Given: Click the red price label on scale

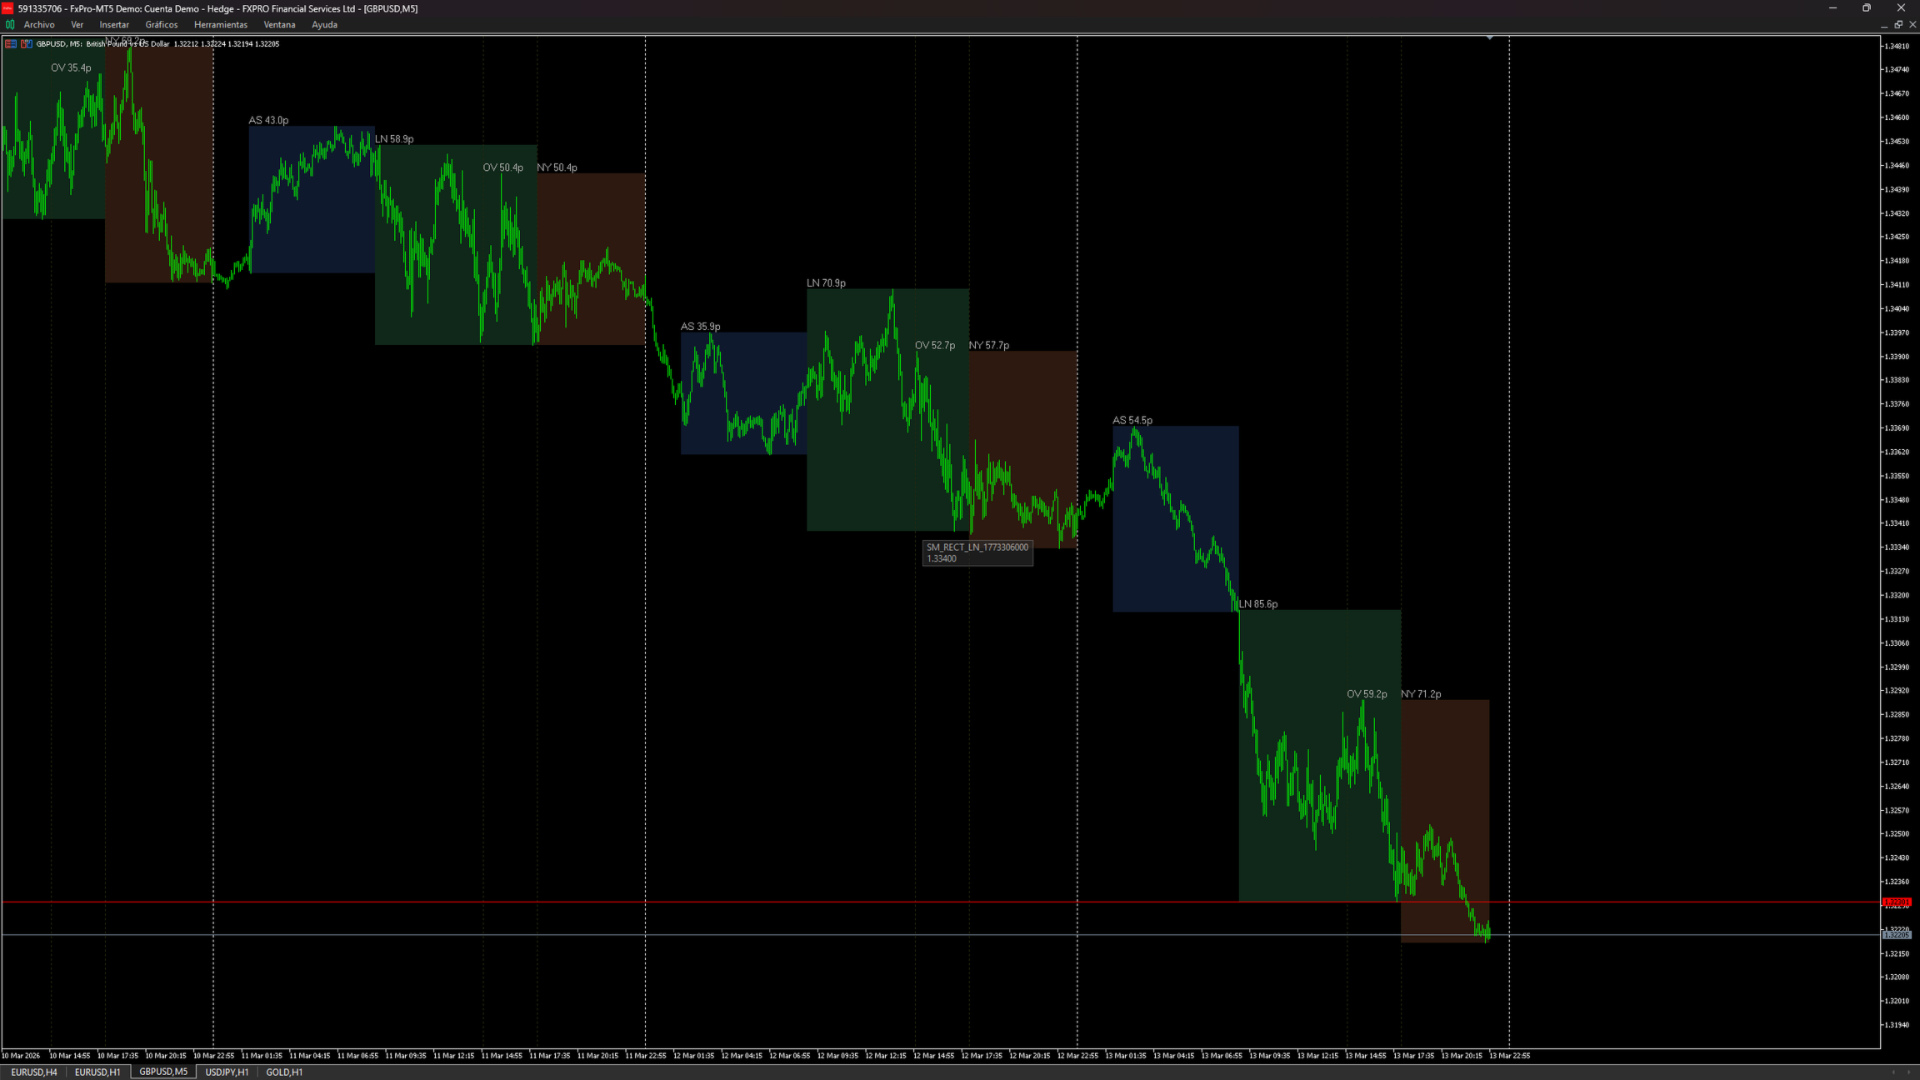Looking at the screenshot, I should coord(1896,902).
